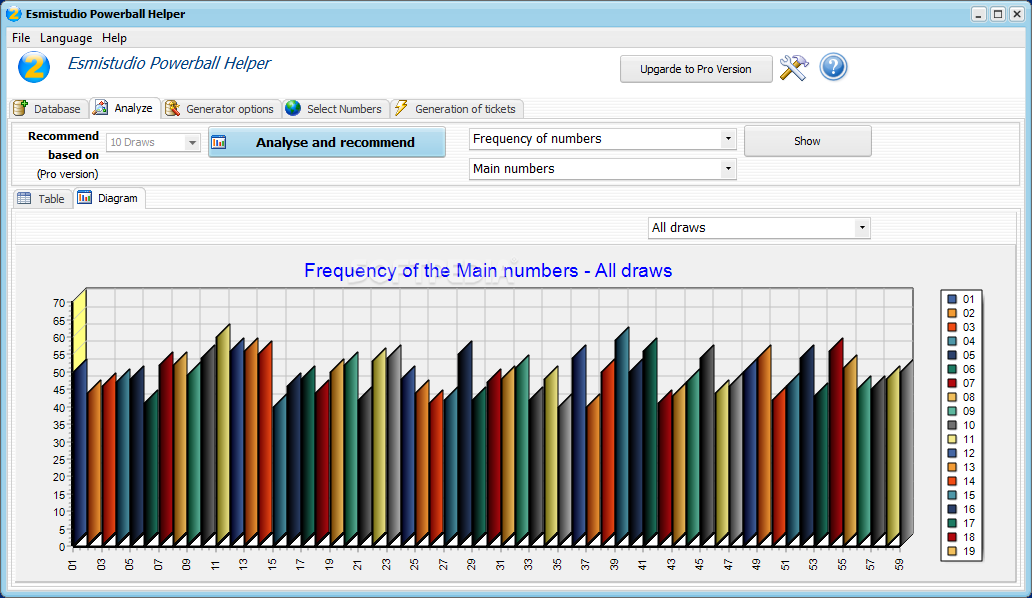Image resolution: width=1032 pixels, height=598 pixels.
Task: Click the 70 value on the y-axis
Action: pyautogui.click(x=59, y=303)
